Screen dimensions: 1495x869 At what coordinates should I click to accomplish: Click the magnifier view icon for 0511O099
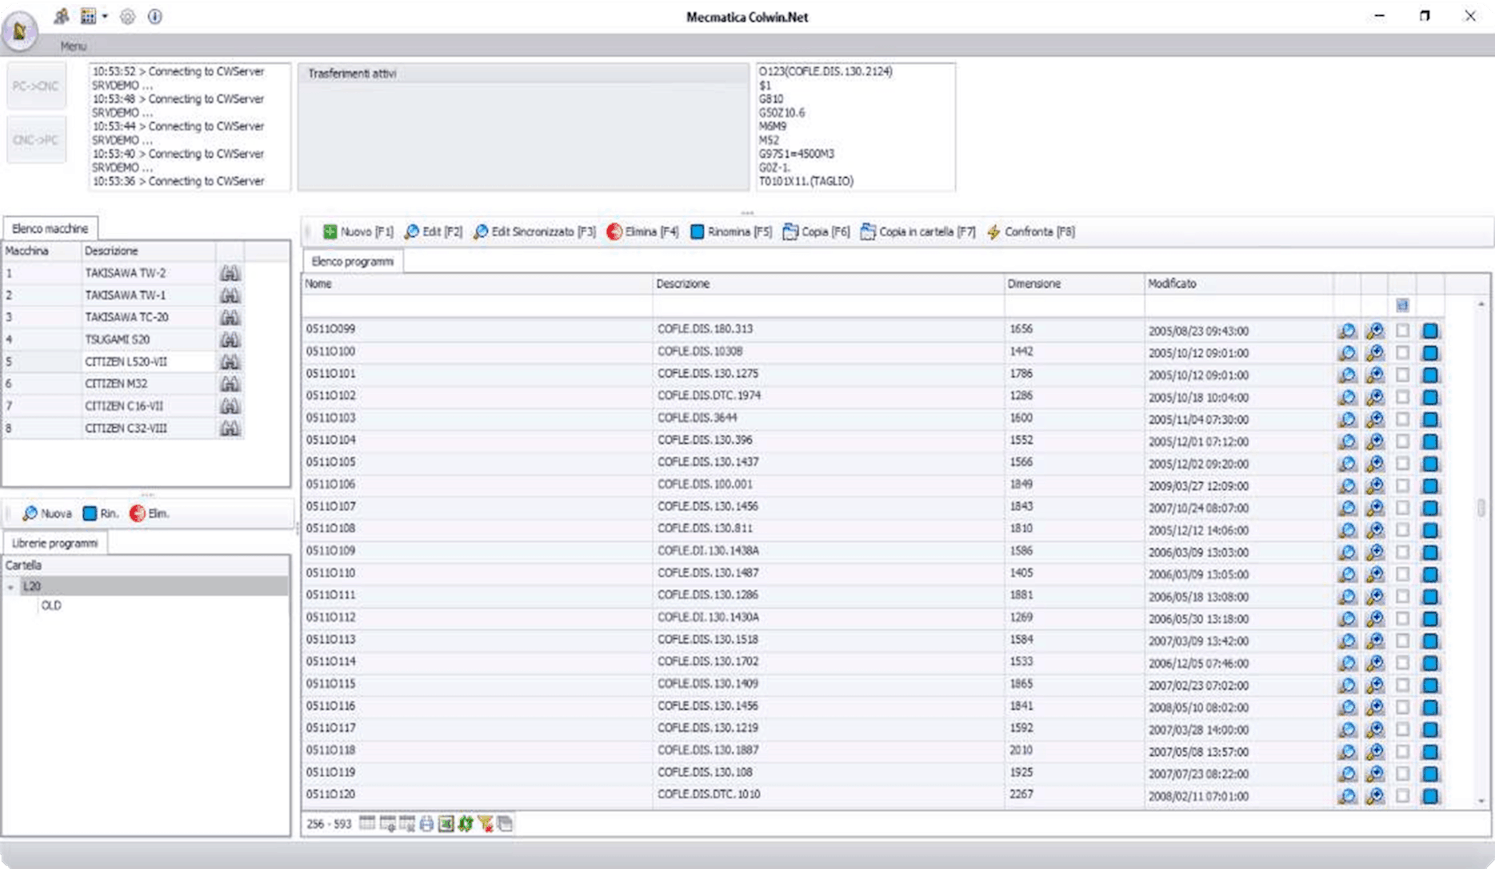1347,330
